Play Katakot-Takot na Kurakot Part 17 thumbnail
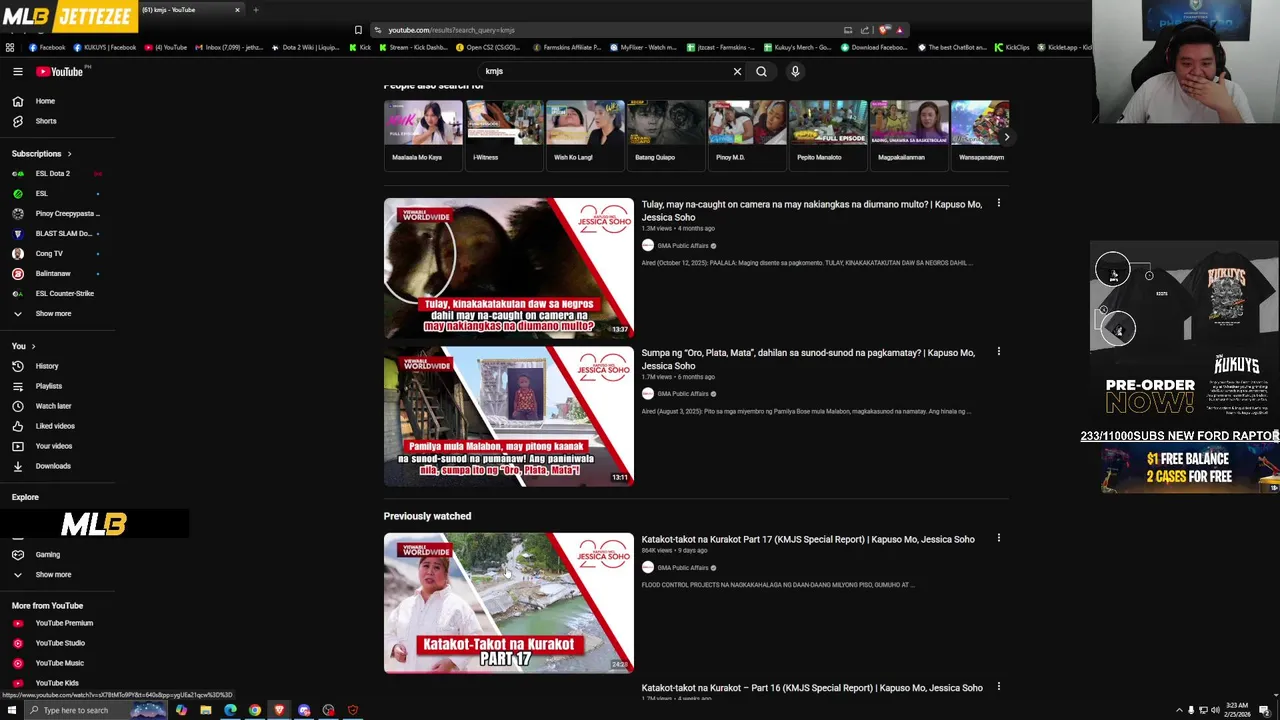The width and height of the screenshot is (1280, 720). [x=508, y=603]
